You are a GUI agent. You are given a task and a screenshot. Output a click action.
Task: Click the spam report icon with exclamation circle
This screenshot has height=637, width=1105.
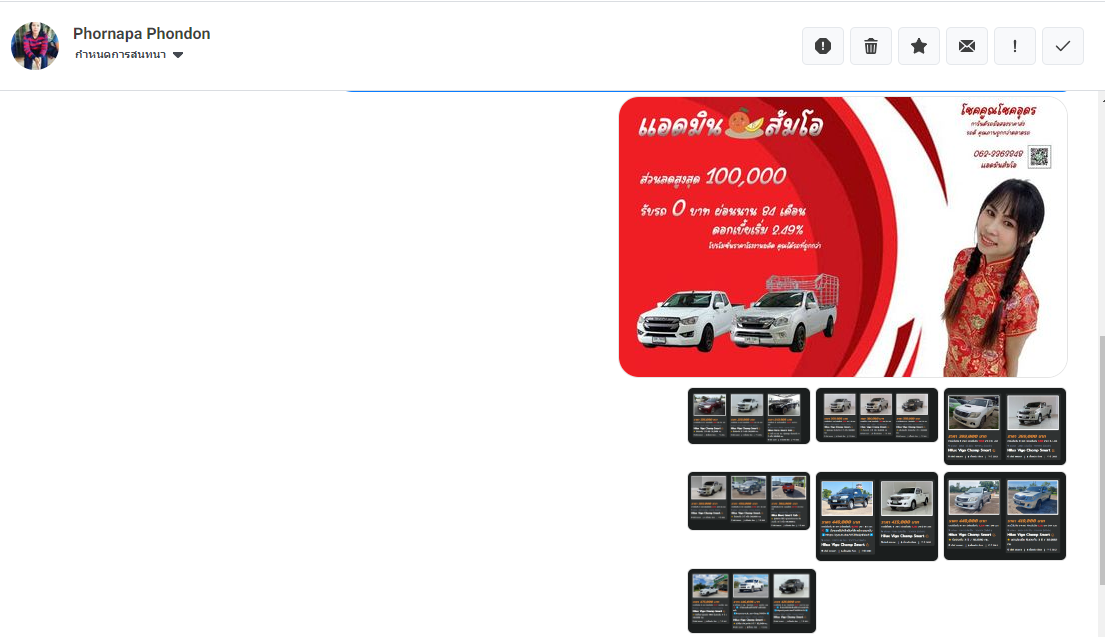coord(822,47)
